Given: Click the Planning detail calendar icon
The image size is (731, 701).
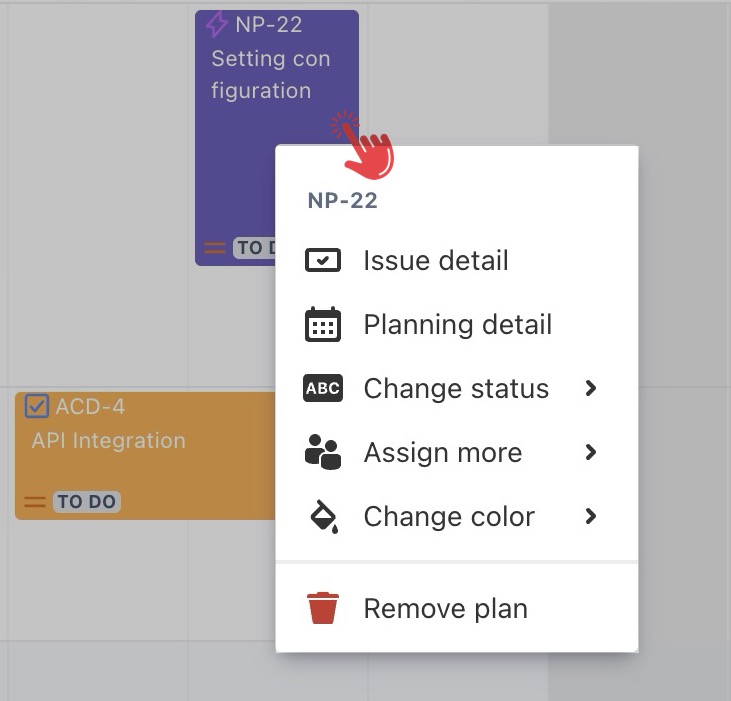Looking at the screenshot, I should coord(322,325).
